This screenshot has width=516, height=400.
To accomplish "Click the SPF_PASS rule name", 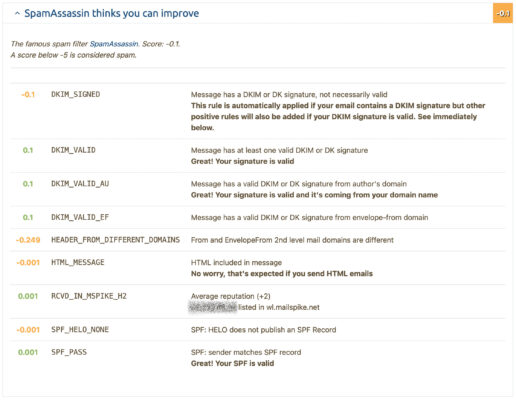I will pyautogui.click(x=69, y=352).
